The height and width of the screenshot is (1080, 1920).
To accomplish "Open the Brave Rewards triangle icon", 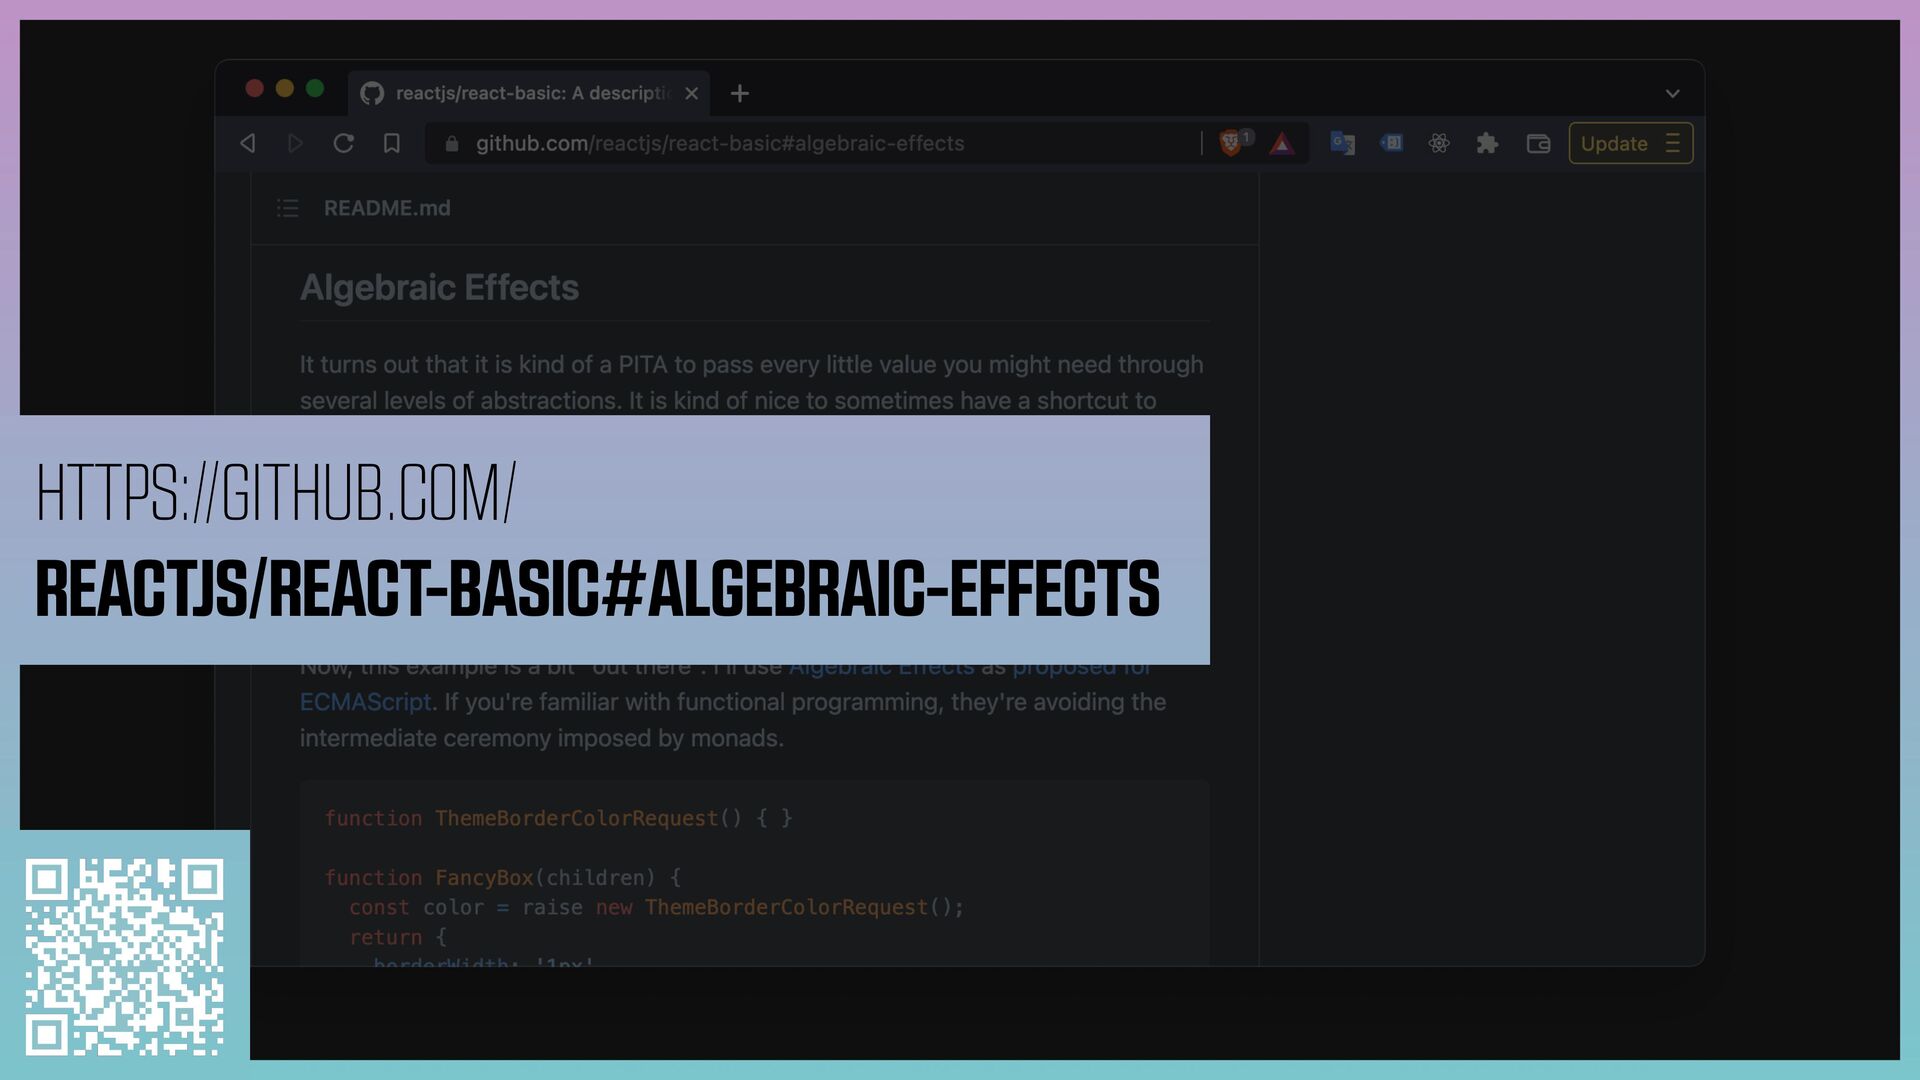I will pyautogui.click(x=1282, y=144).
